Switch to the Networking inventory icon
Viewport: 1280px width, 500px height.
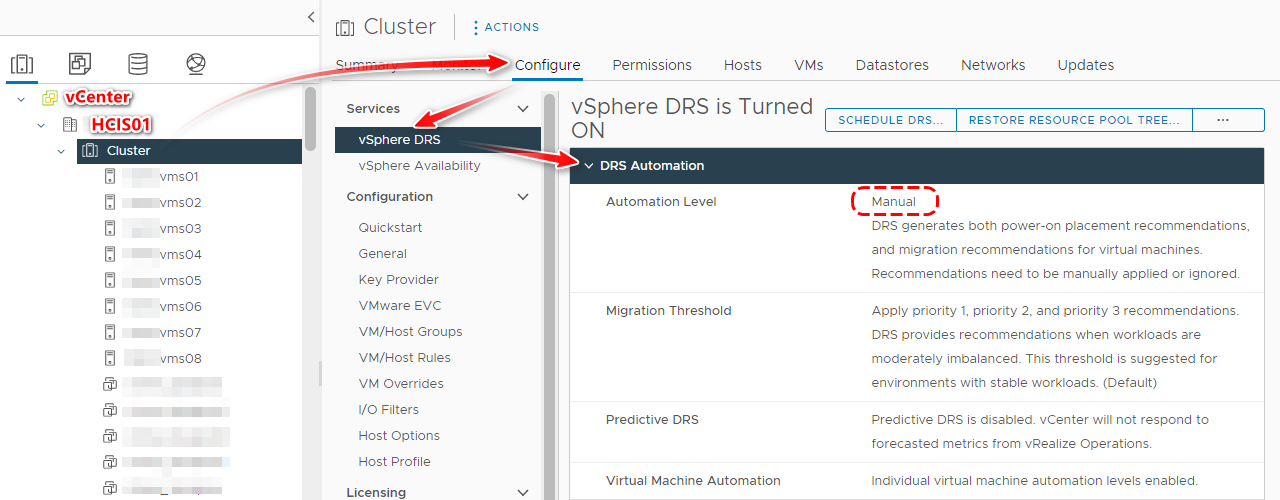coord(196,64)
